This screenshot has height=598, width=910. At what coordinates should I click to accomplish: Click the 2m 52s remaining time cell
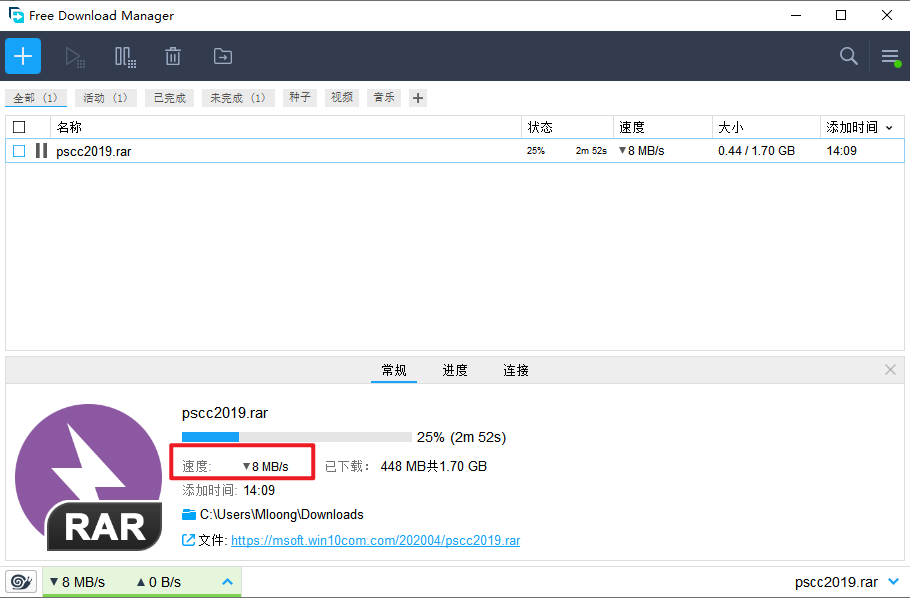point(591,151)
